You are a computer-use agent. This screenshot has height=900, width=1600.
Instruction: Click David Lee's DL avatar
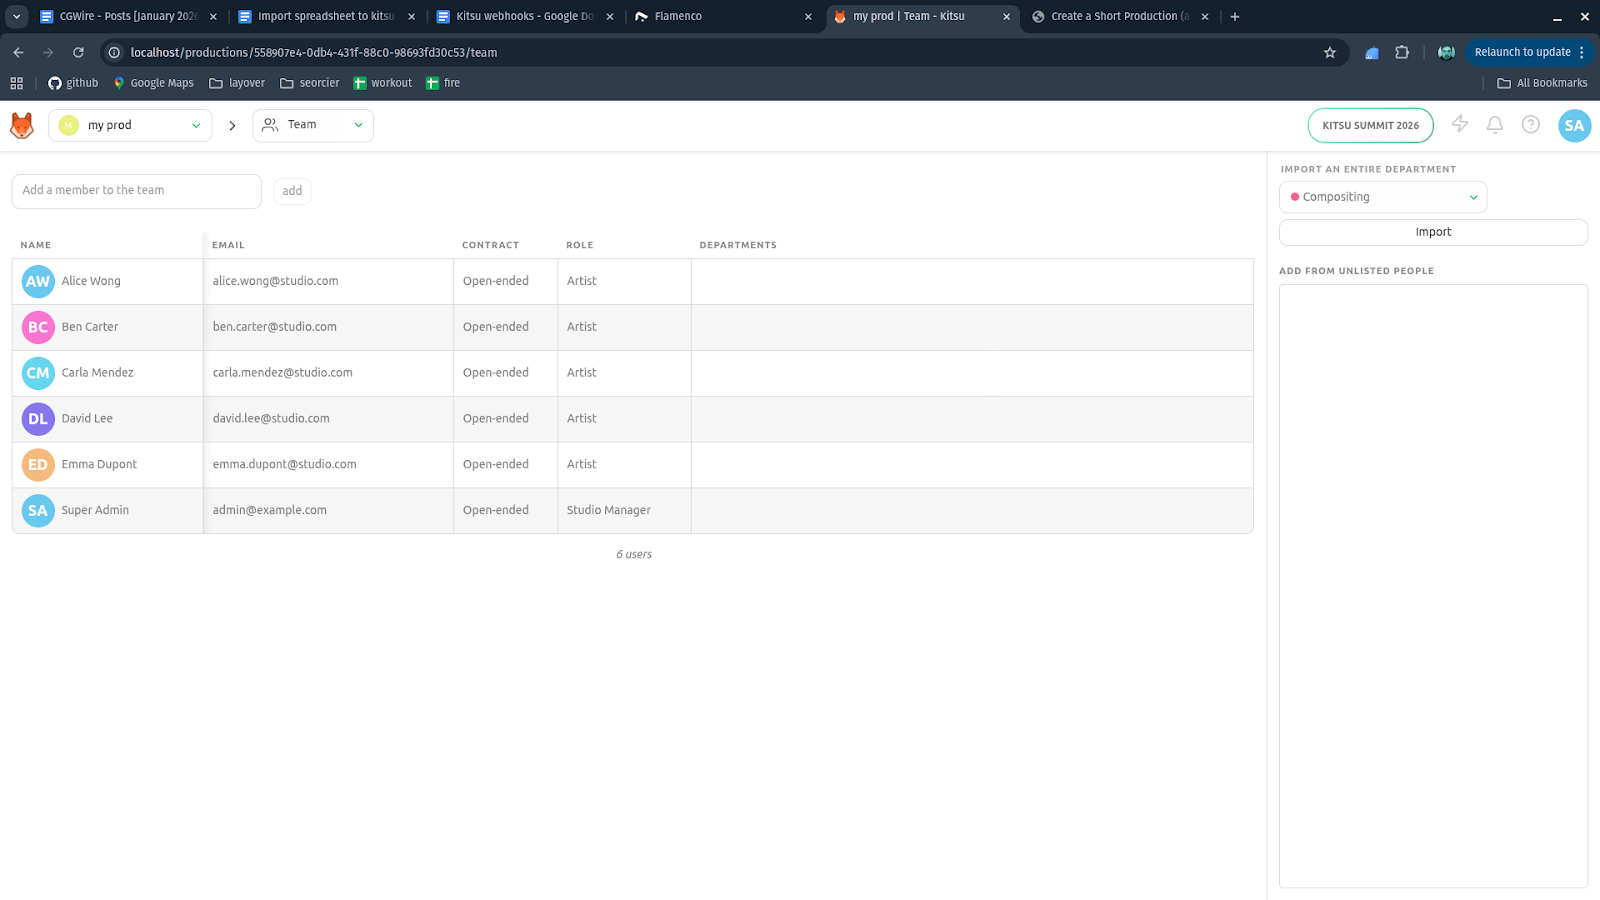38,419
